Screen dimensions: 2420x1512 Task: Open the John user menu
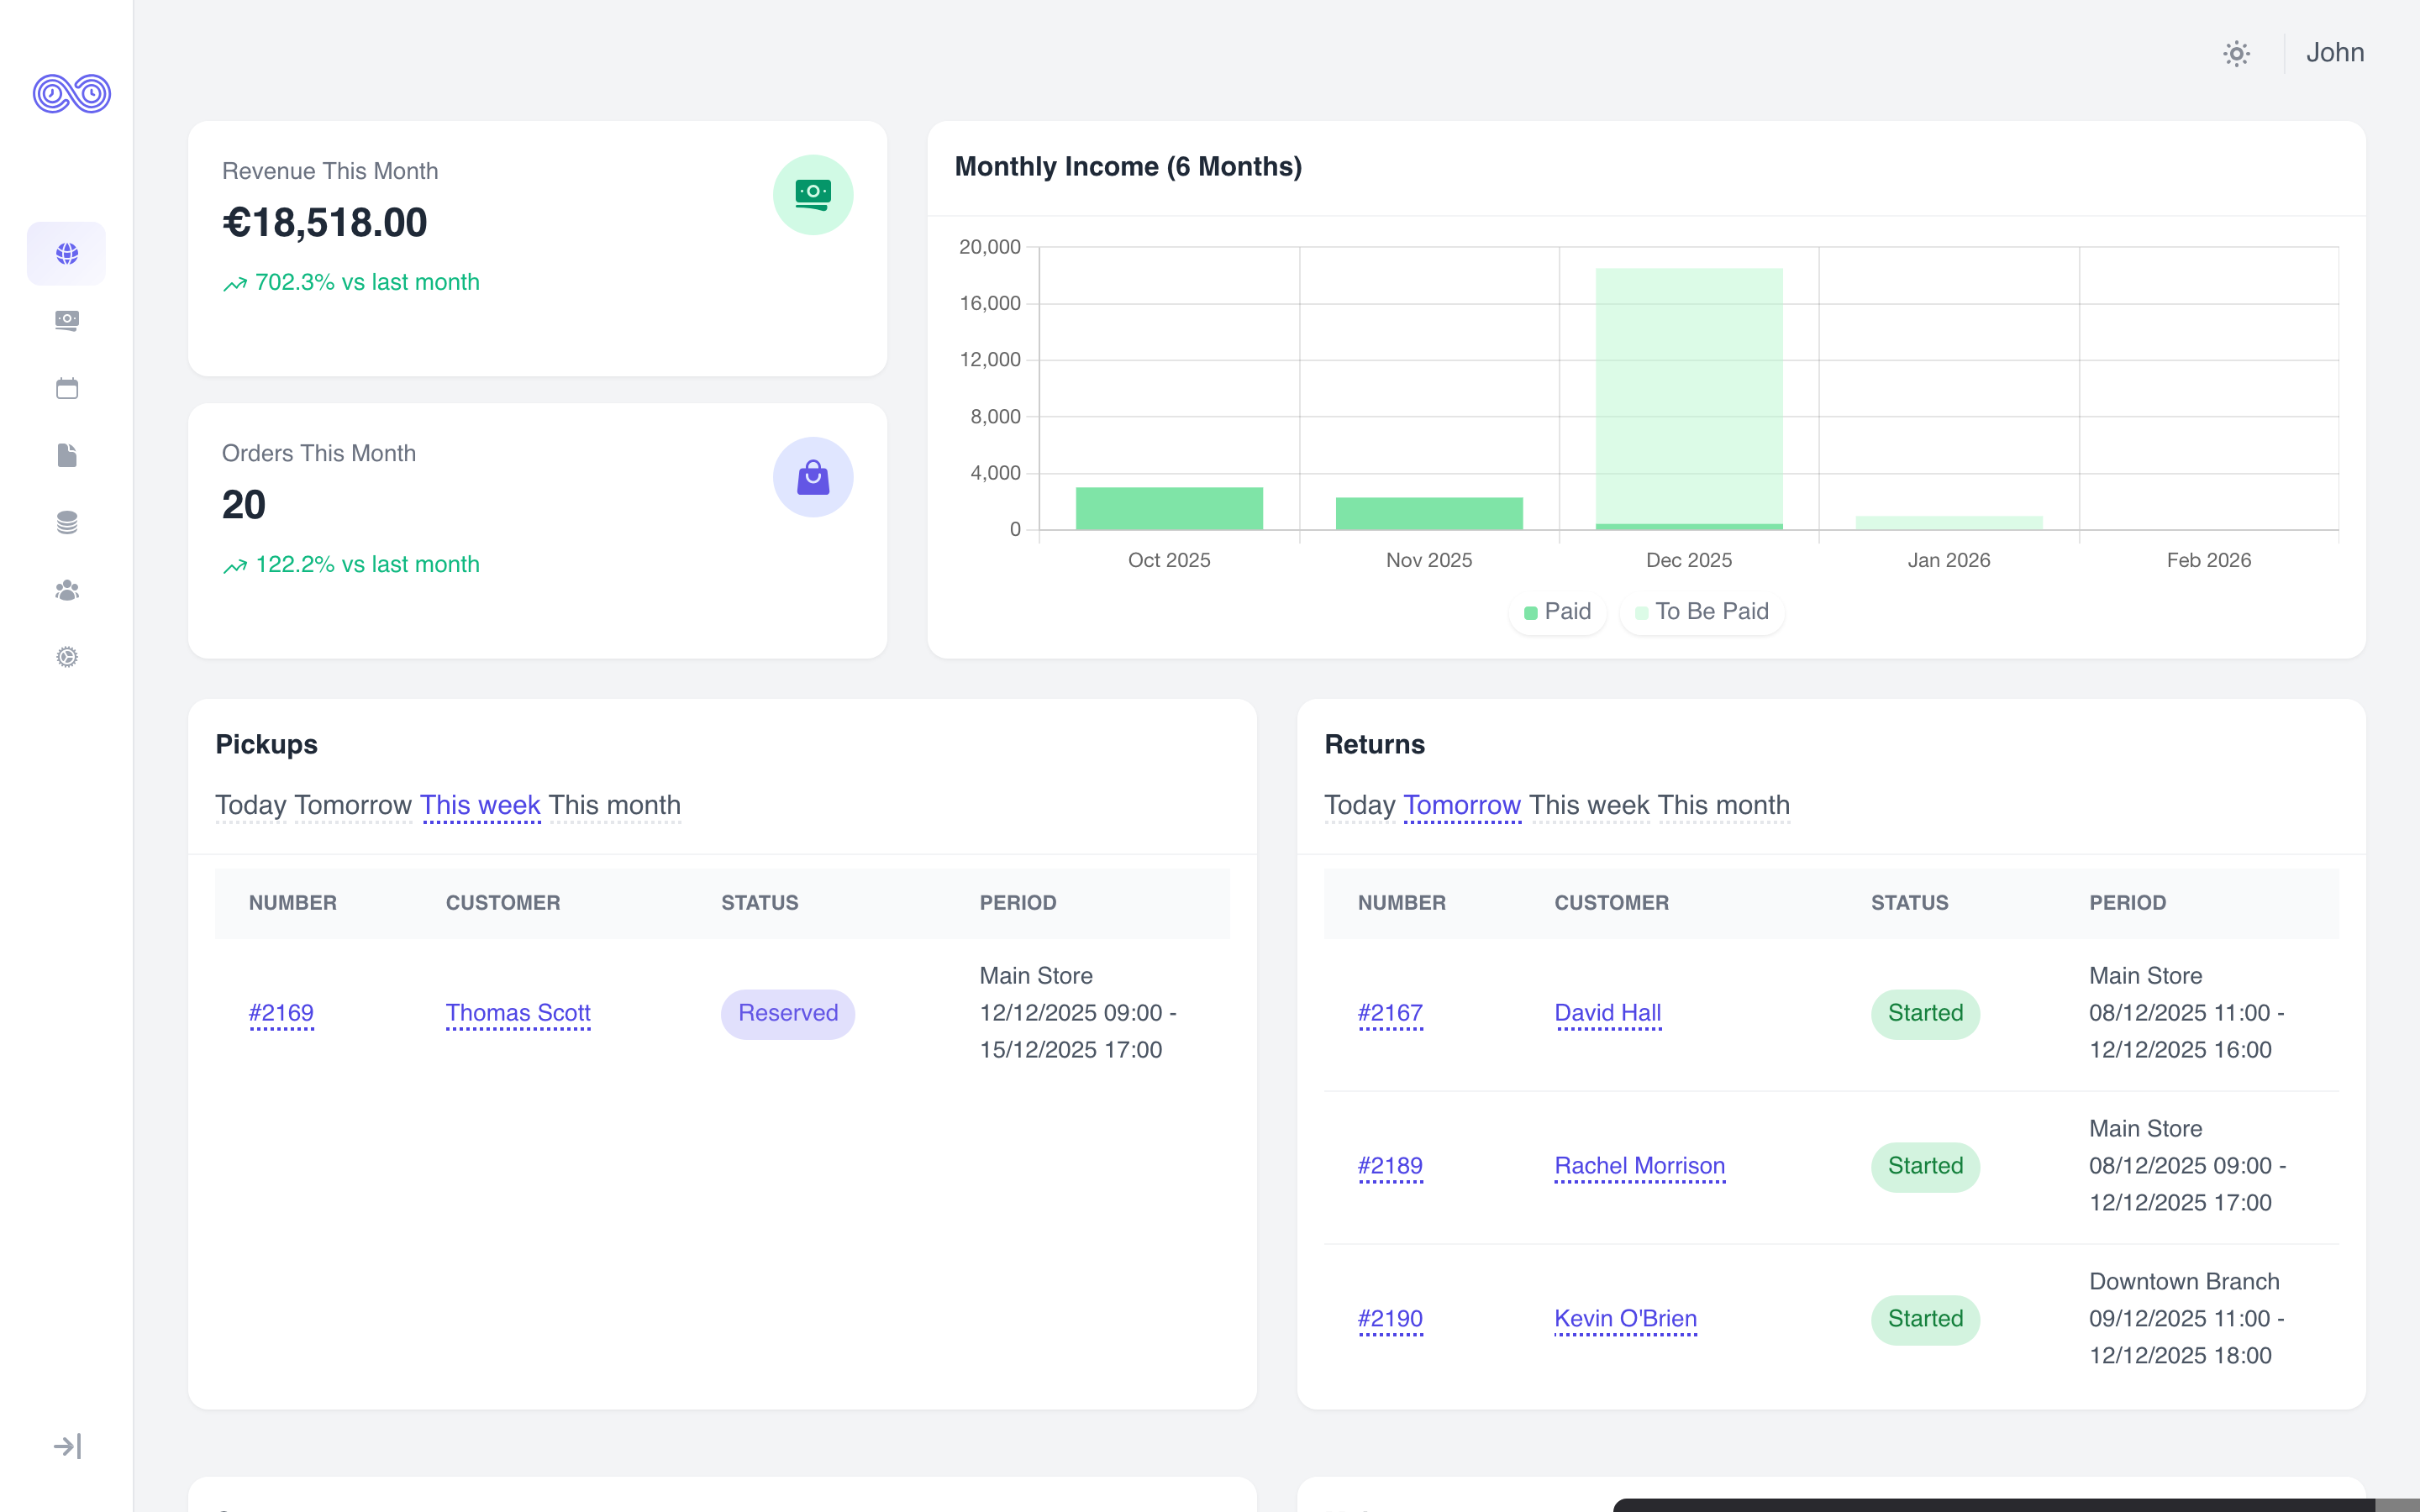pos(2334,53)
